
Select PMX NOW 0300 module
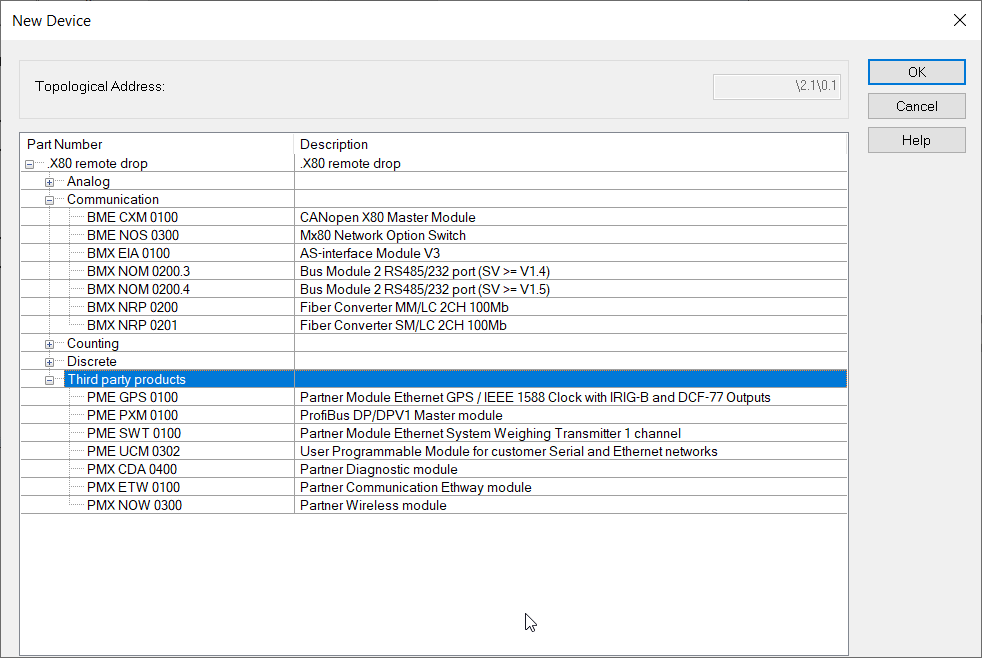click(x=134, y=505)
